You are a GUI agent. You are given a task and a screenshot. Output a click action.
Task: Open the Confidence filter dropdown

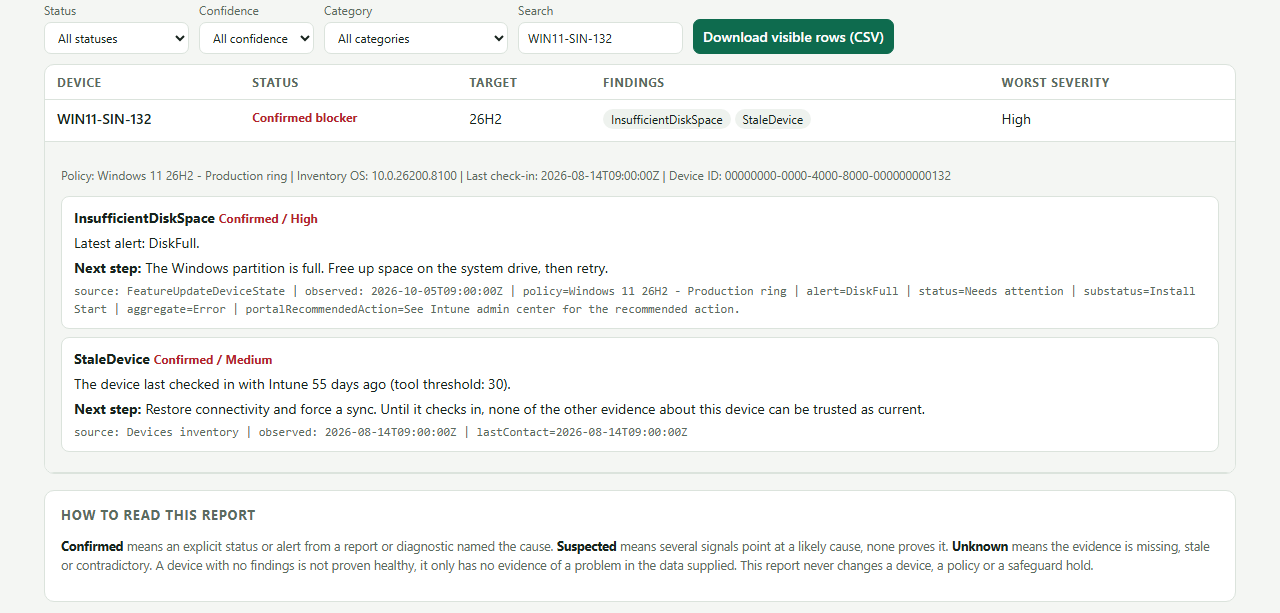[256, 39]
